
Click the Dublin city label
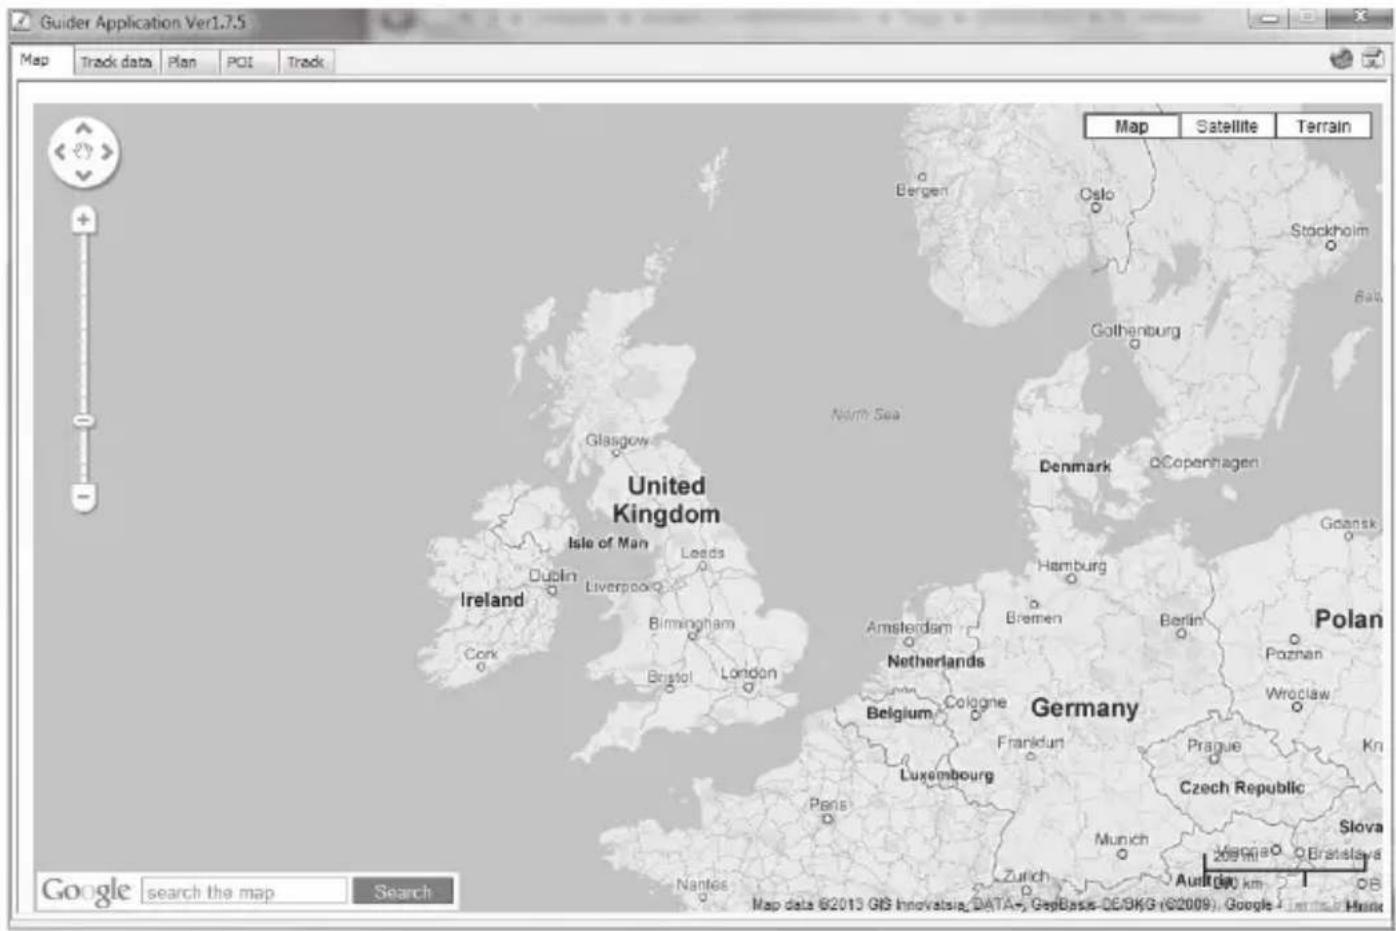[x=553, y=575]
